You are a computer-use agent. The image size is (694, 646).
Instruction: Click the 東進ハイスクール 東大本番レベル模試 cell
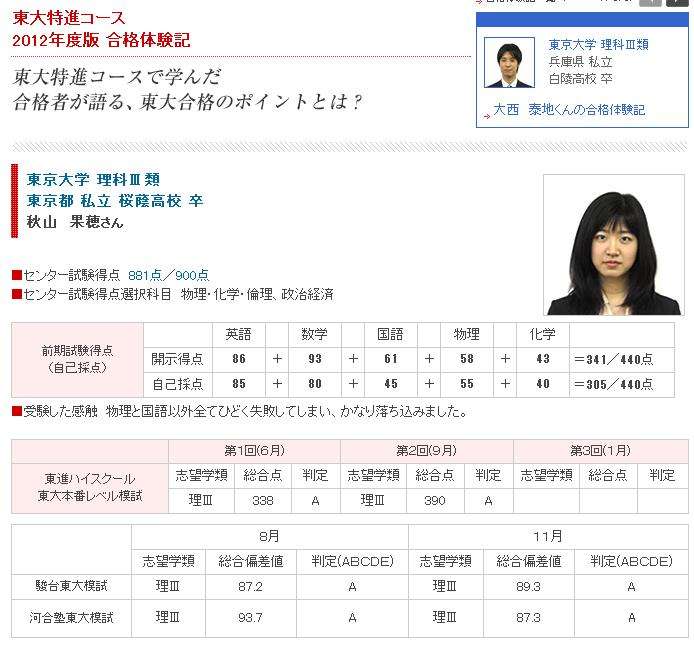[90, 488]
